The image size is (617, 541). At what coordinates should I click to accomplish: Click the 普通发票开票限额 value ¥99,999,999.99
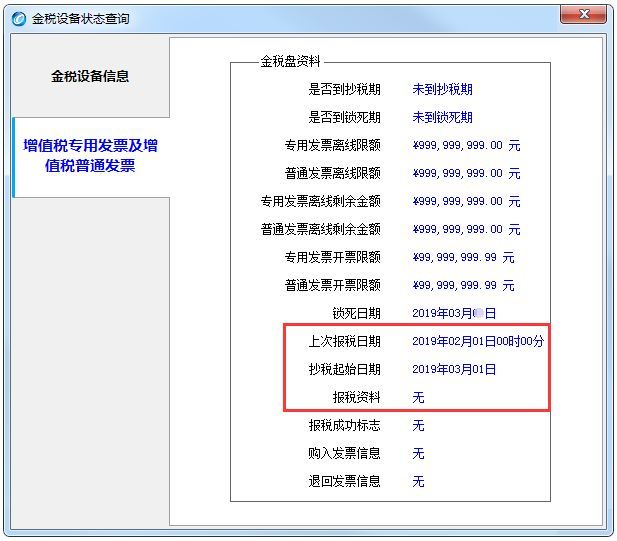463,285
